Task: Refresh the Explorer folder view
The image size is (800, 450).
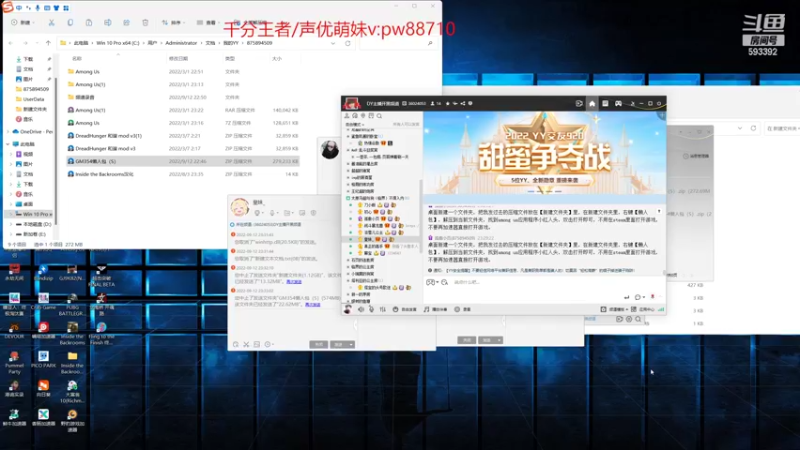Action: 348,43
